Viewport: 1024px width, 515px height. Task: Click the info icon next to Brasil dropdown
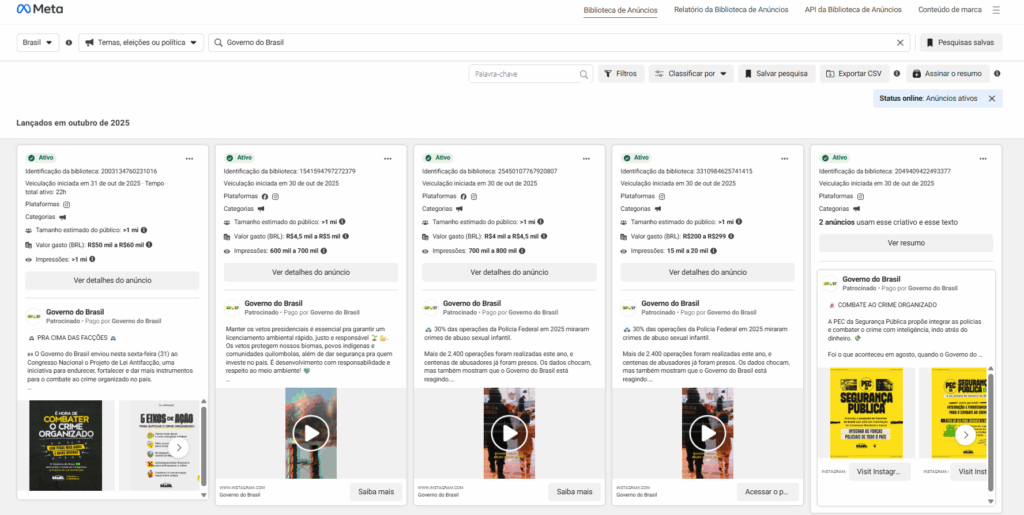(69, 43)
